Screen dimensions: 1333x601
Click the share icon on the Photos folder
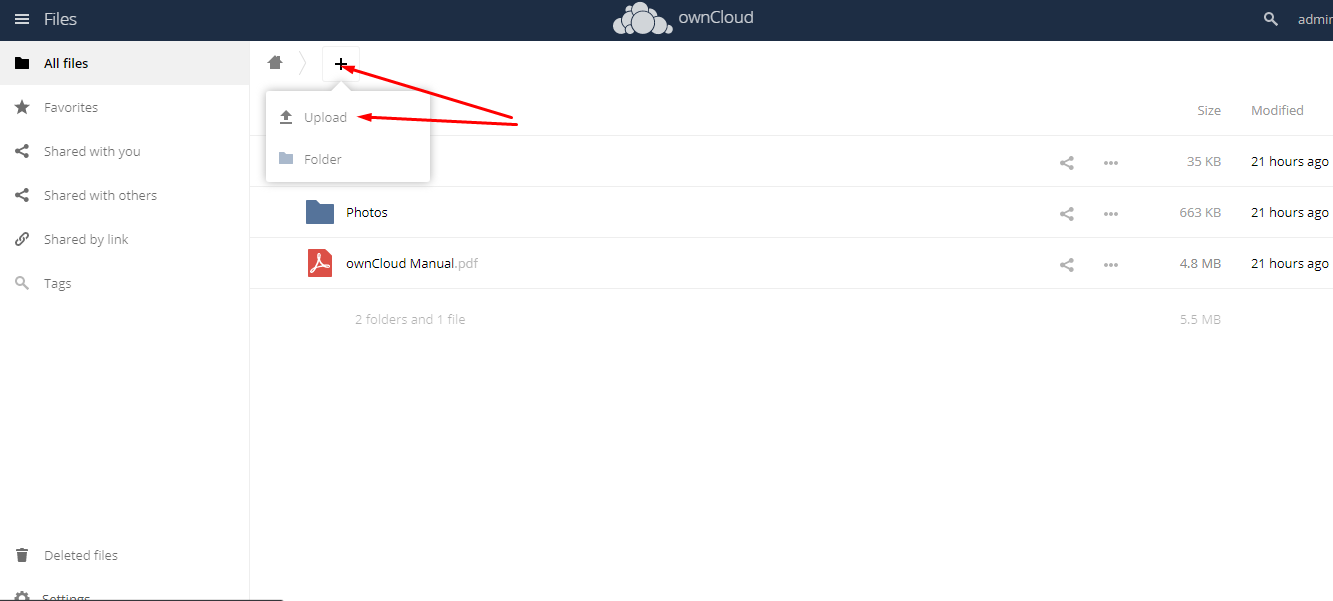(1066, 212)
